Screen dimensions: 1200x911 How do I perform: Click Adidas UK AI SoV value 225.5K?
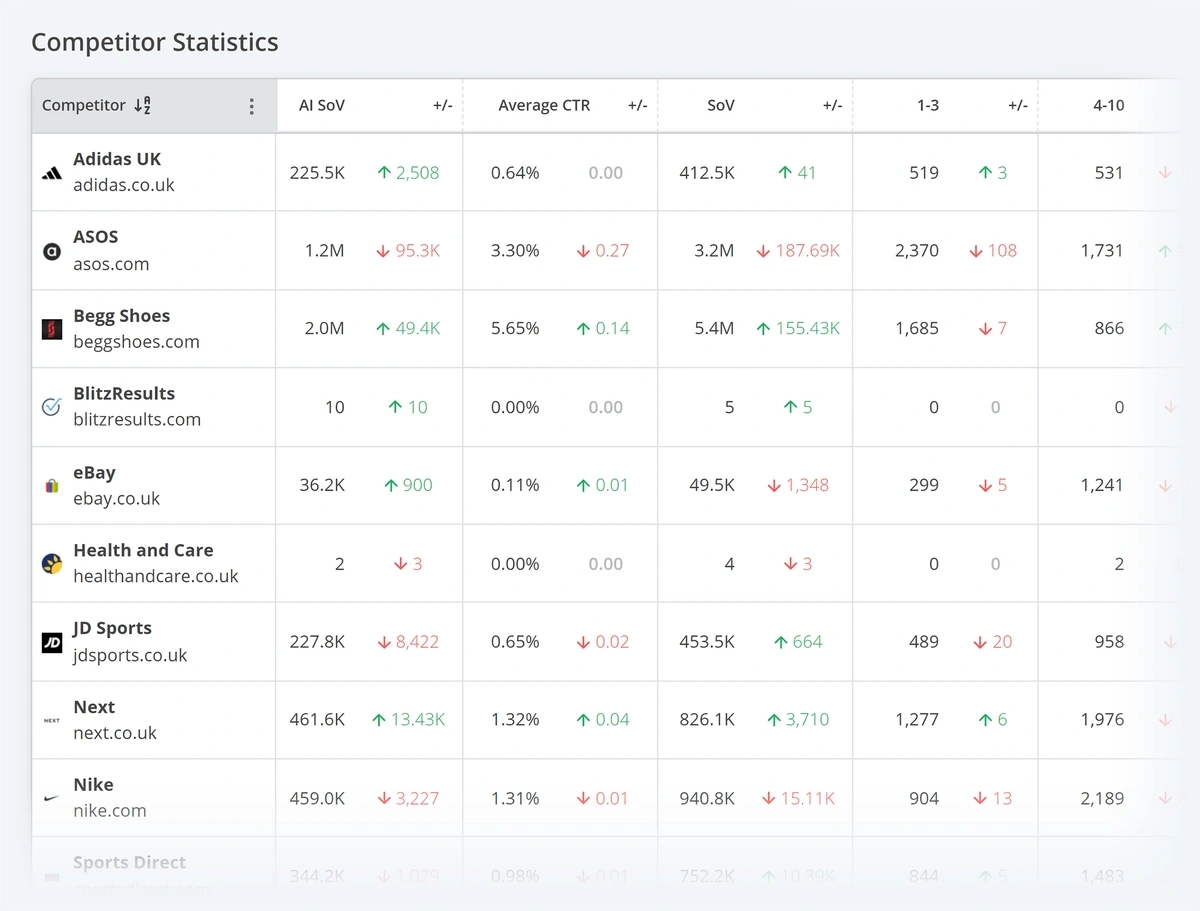(317, 173)
